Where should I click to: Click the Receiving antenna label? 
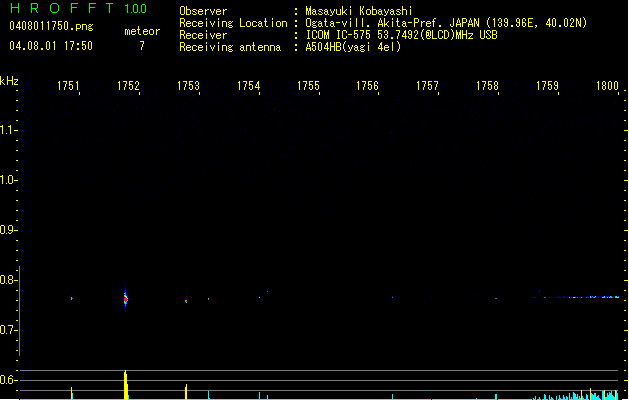(230, 47)
